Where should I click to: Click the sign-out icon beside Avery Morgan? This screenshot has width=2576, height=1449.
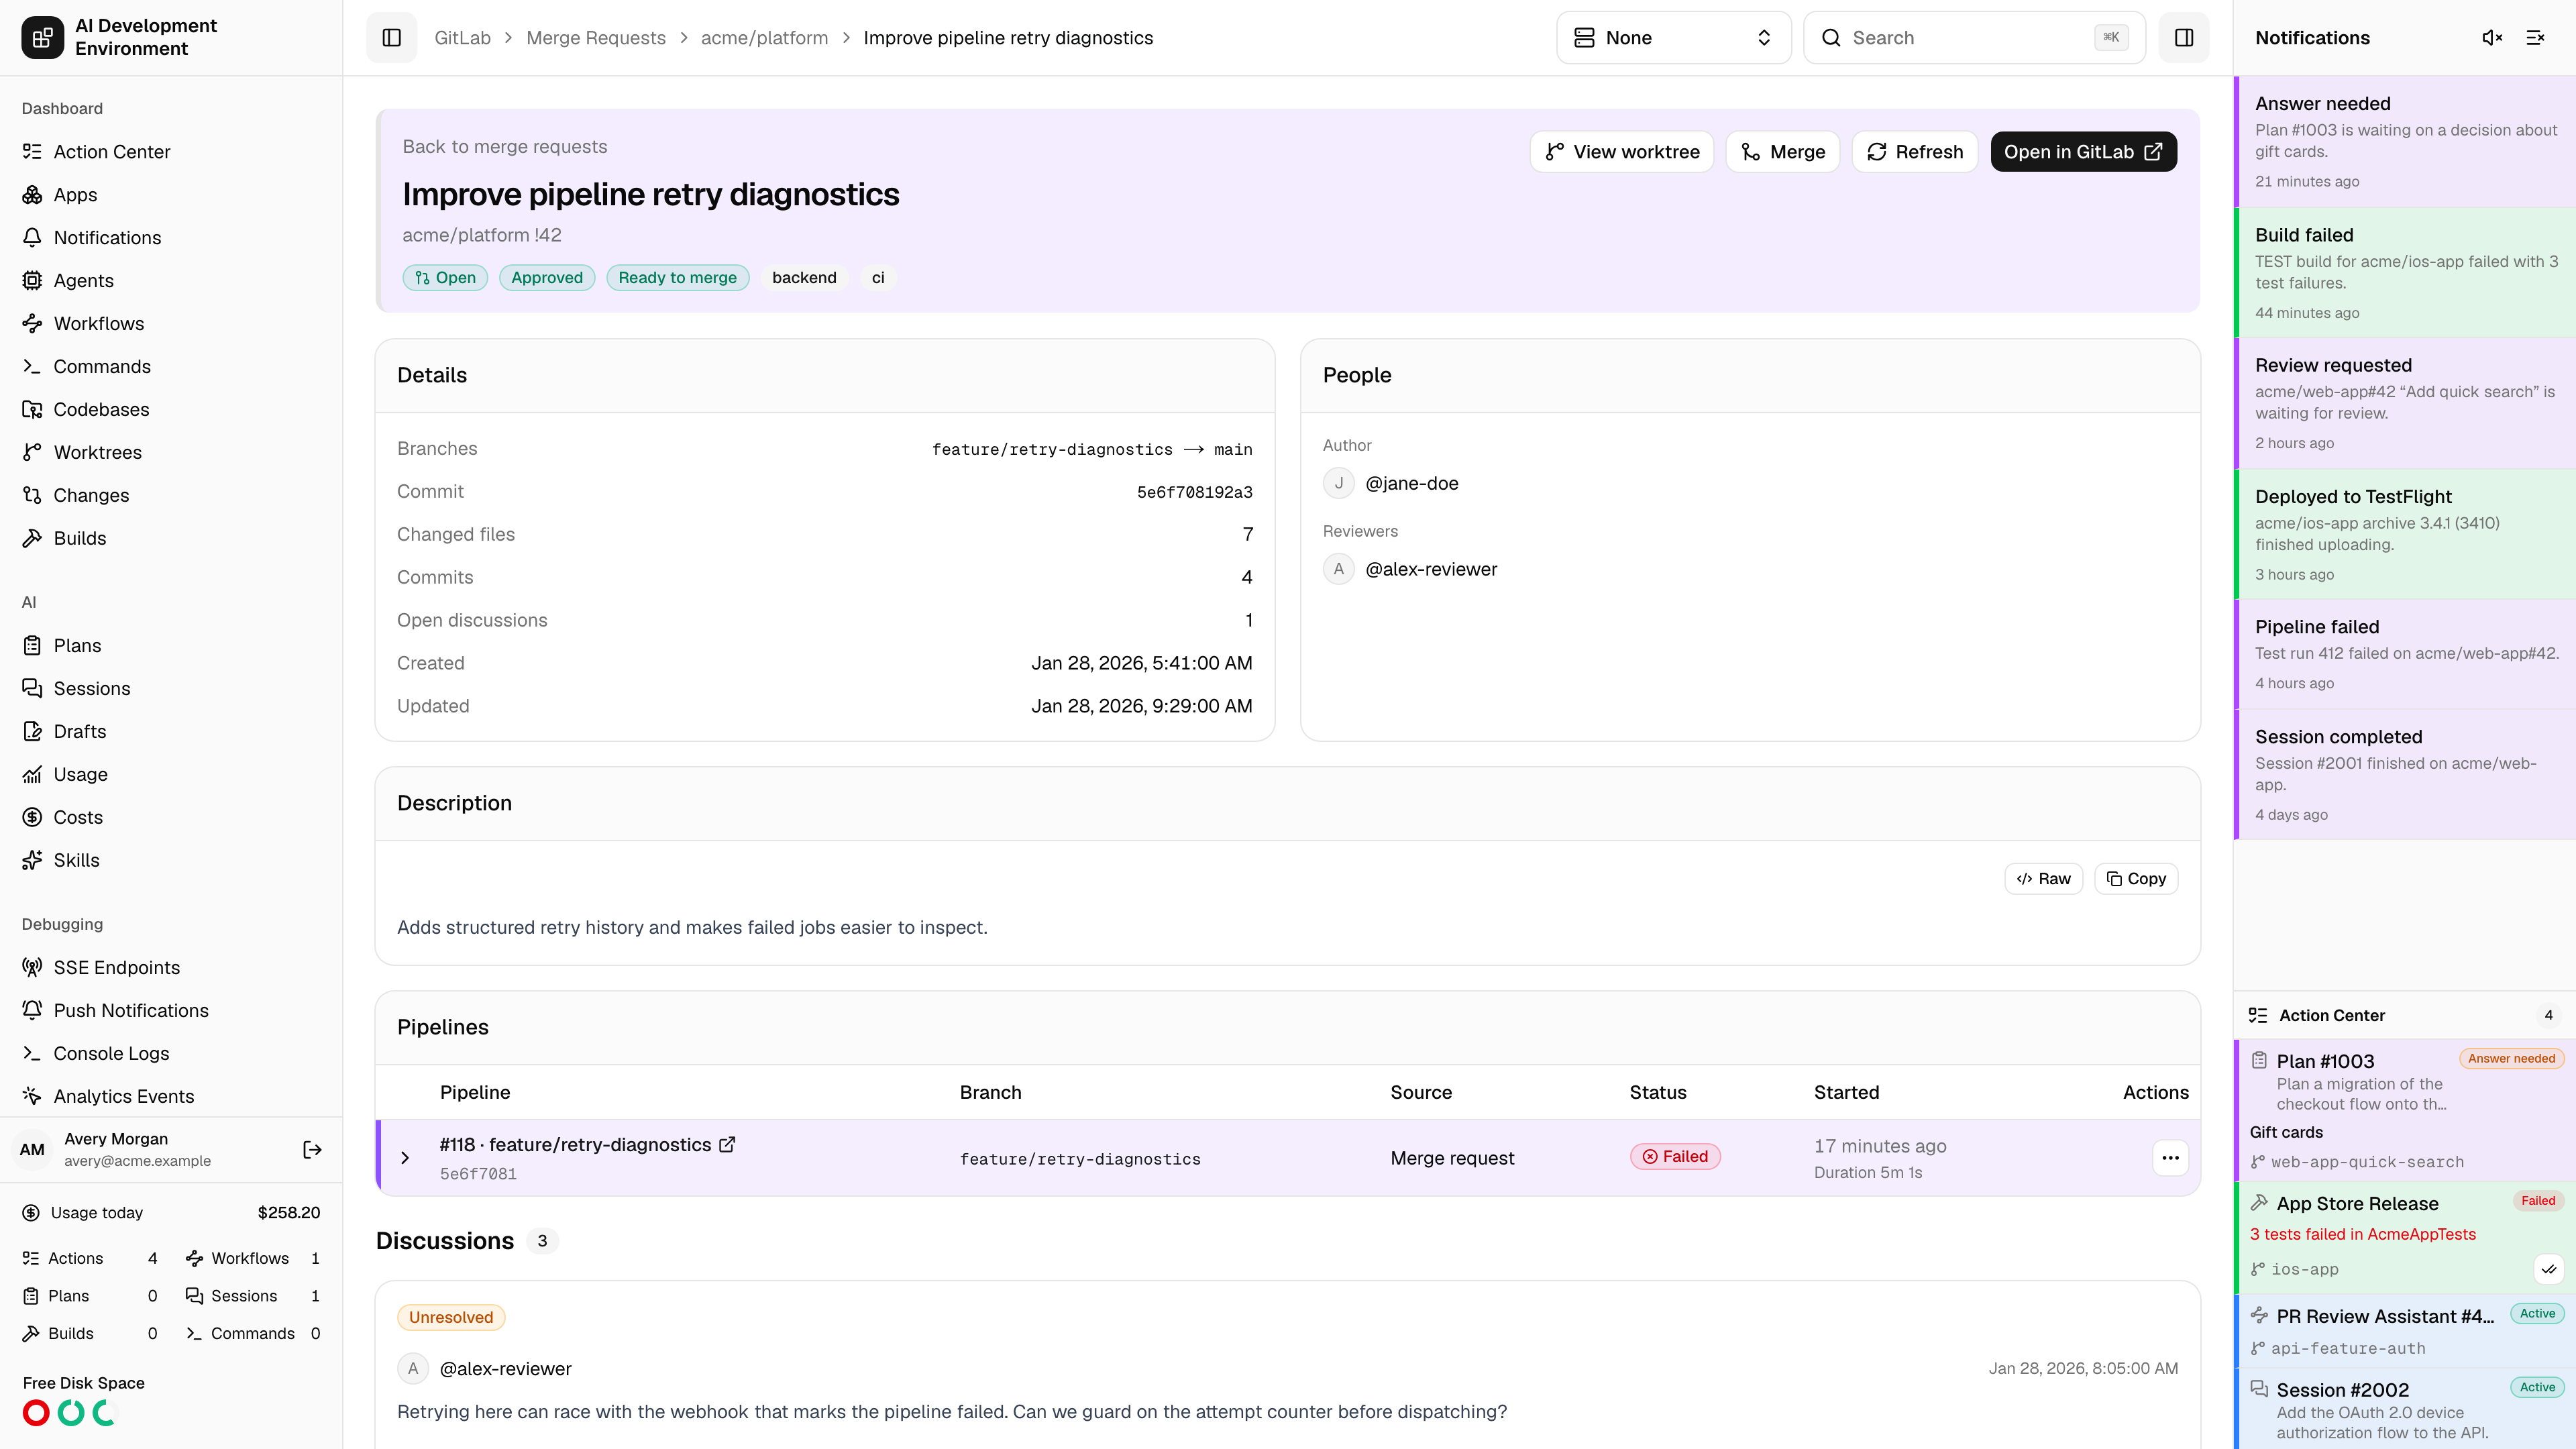[312, 1150]
